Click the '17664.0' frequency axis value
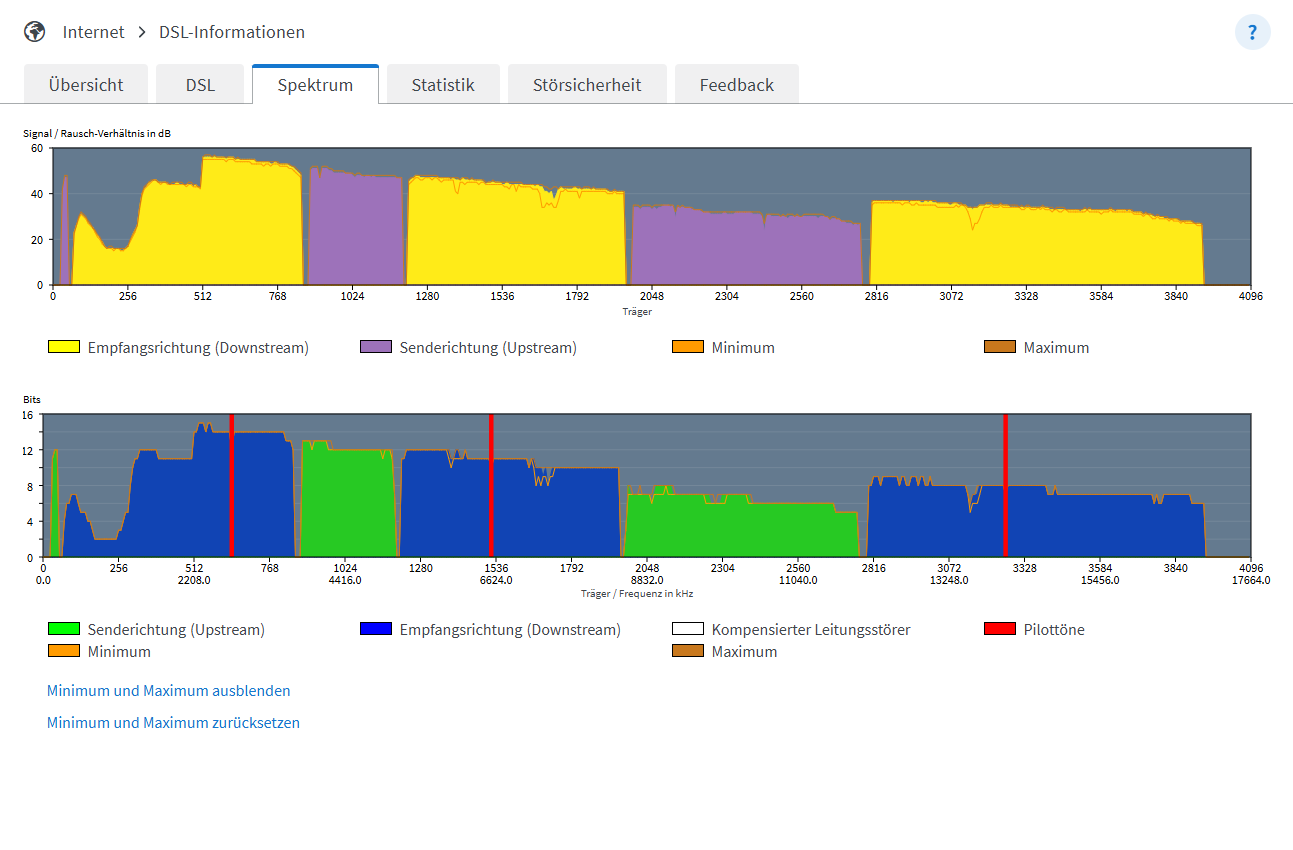Image resolution: width=1293 pixels, height=850 pixels. click(1251, 580)
